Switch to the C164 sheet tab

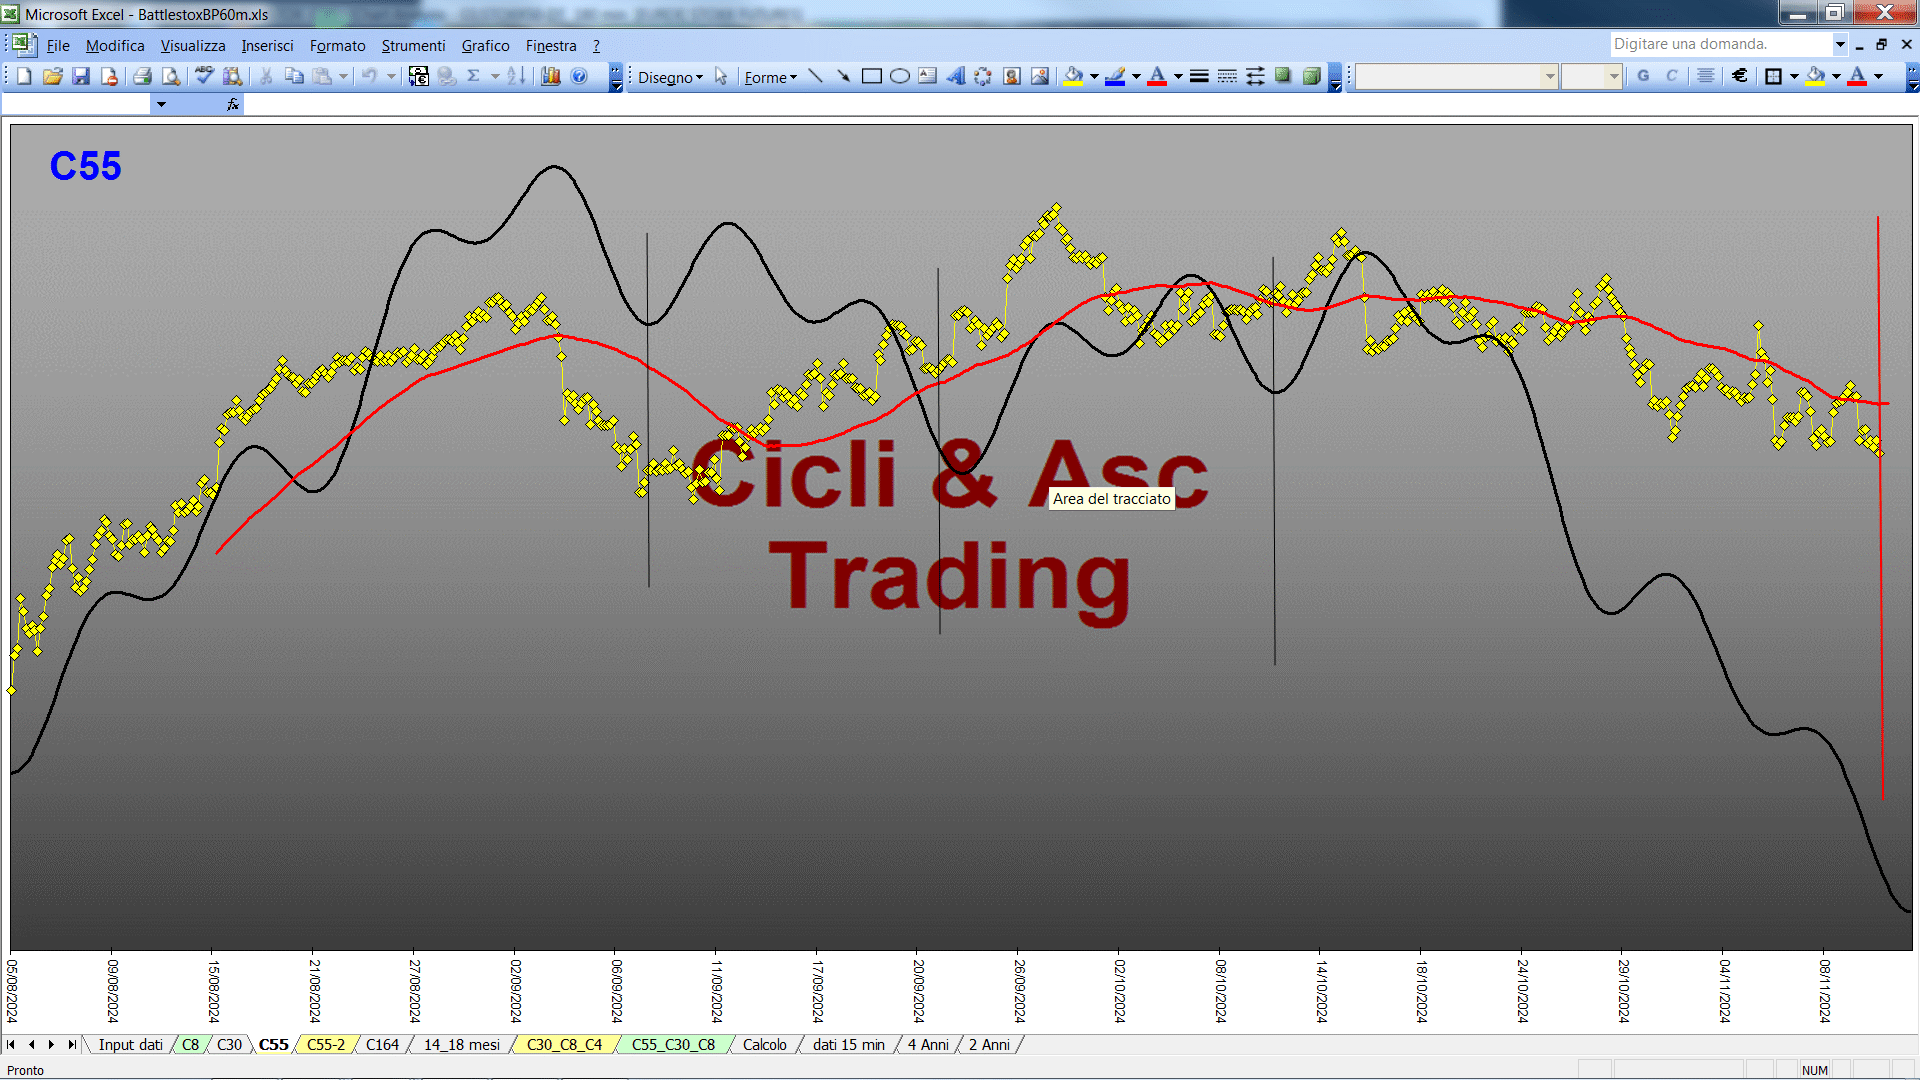pos(382,1045)
